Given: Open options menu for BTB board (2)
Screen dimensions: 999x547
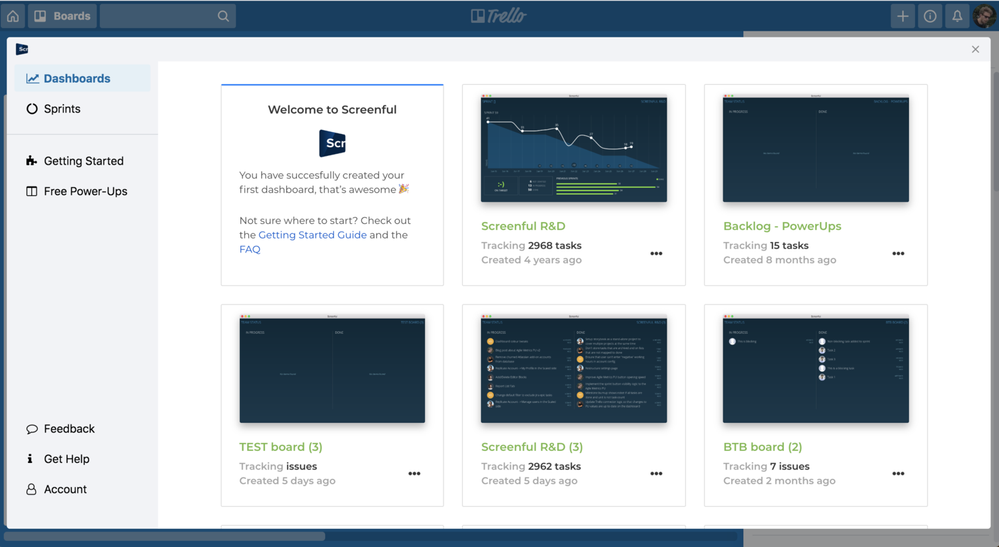Looking at the screenshot, I should click(898, 474).
